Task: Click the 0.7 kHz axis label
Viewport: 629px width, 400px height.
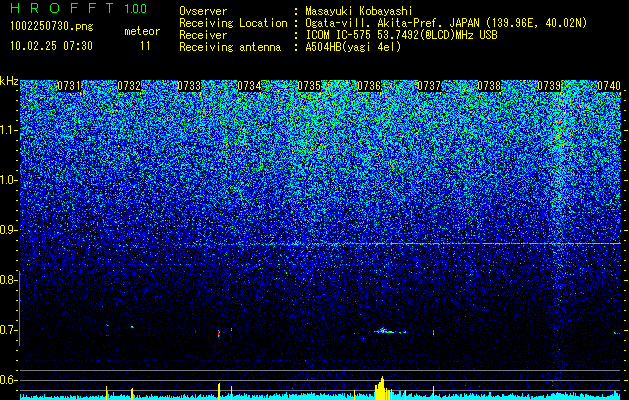Action: pos(8,330)
